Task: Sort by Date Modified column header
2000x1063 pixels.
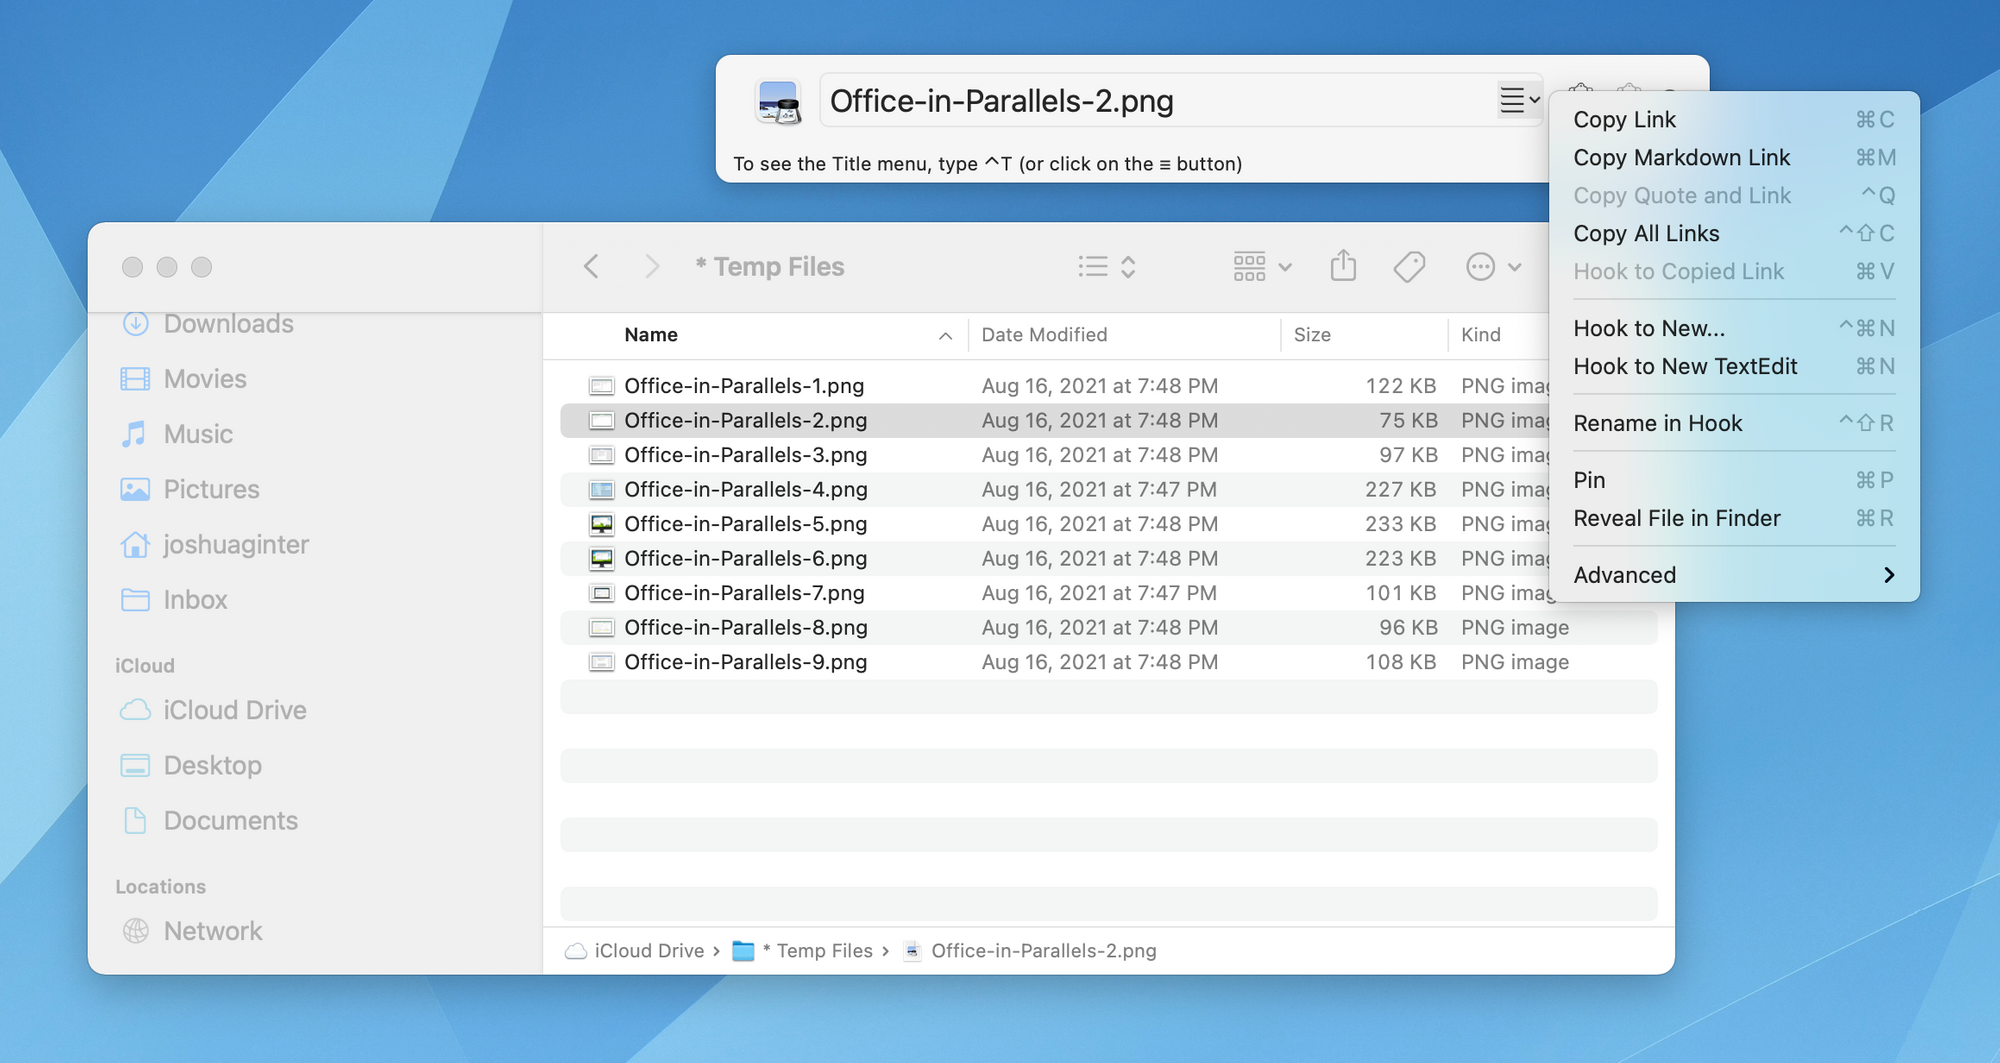Action: [1044, 335]
